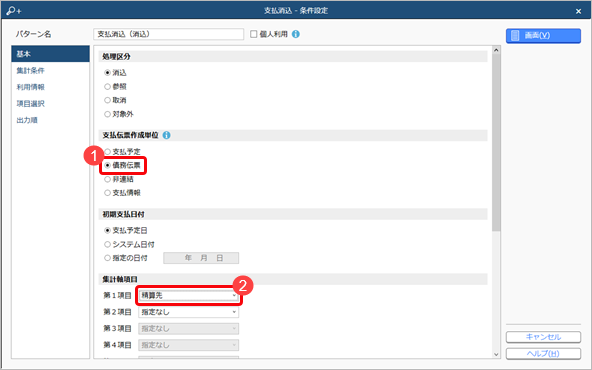Switch to the 利用情報 tab
This screenshot has height=370, width=592.
tap(50, 87)
